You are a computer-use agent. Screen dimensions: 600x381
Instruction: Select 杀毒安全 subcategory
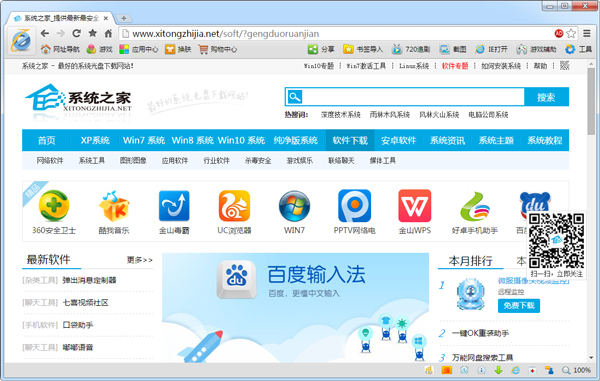(x=258, y=161)
